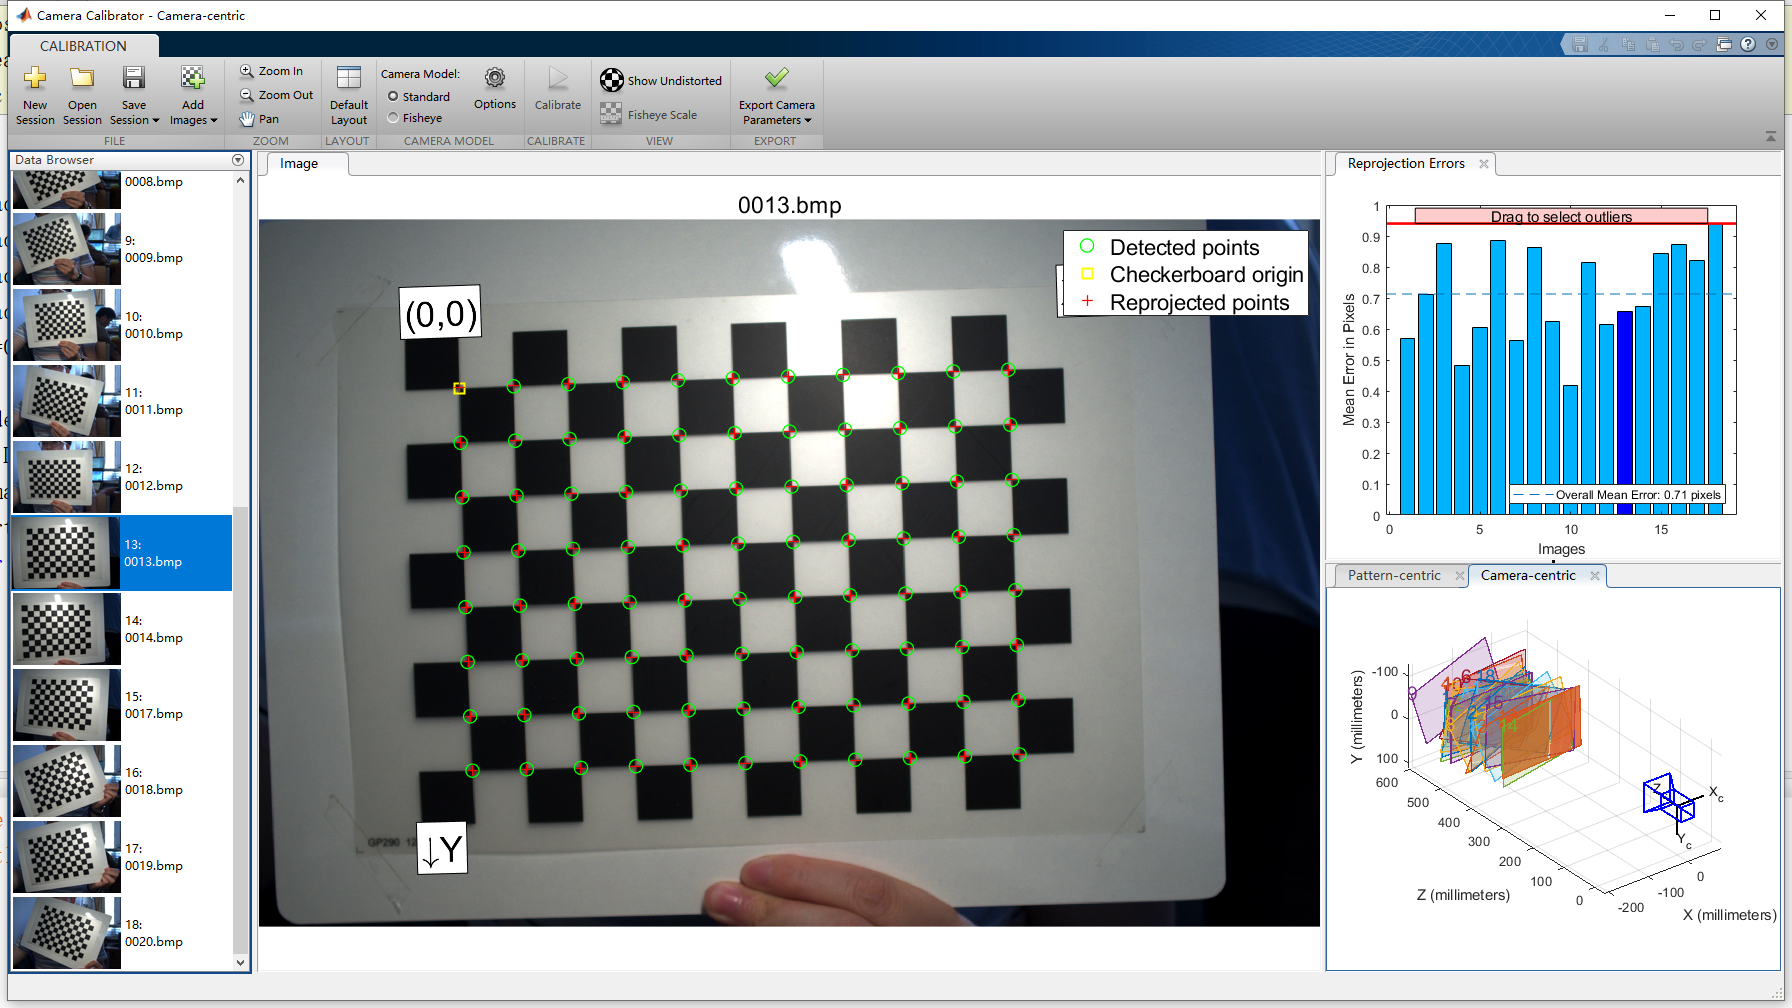This screenshot has width=1792, height=1008.
Task: Collapse the Data Browser panel
Action: 238,159
